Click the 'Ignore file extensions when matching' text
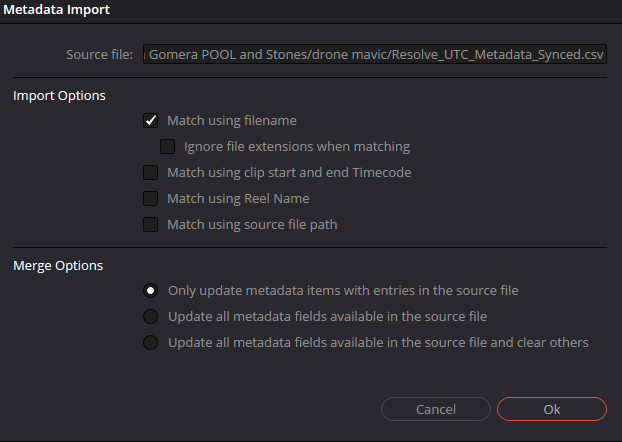622x442 pixels. click(297, 147)
